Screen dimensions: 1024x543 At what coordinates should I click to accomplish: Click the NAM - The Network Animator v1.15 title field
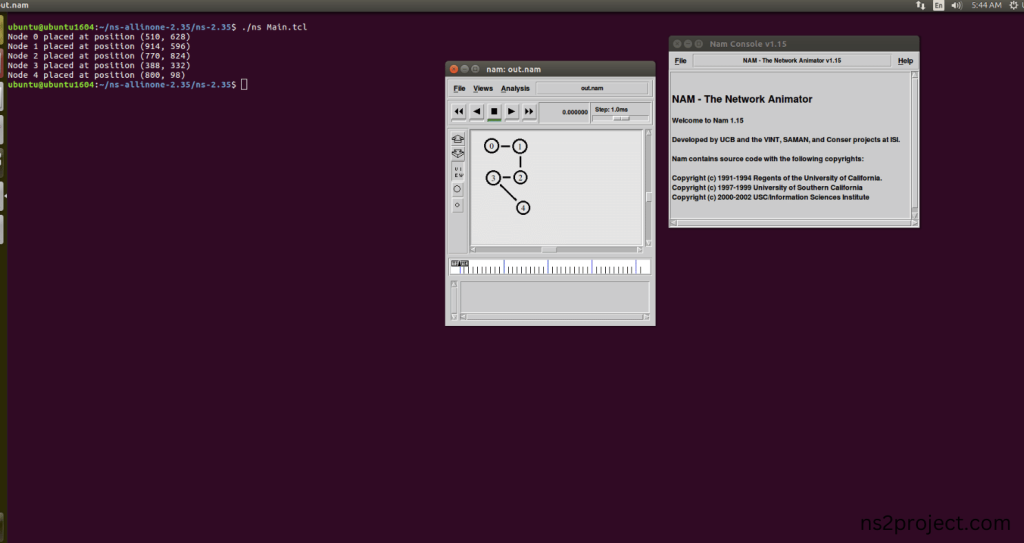click(x=792, y=61)
